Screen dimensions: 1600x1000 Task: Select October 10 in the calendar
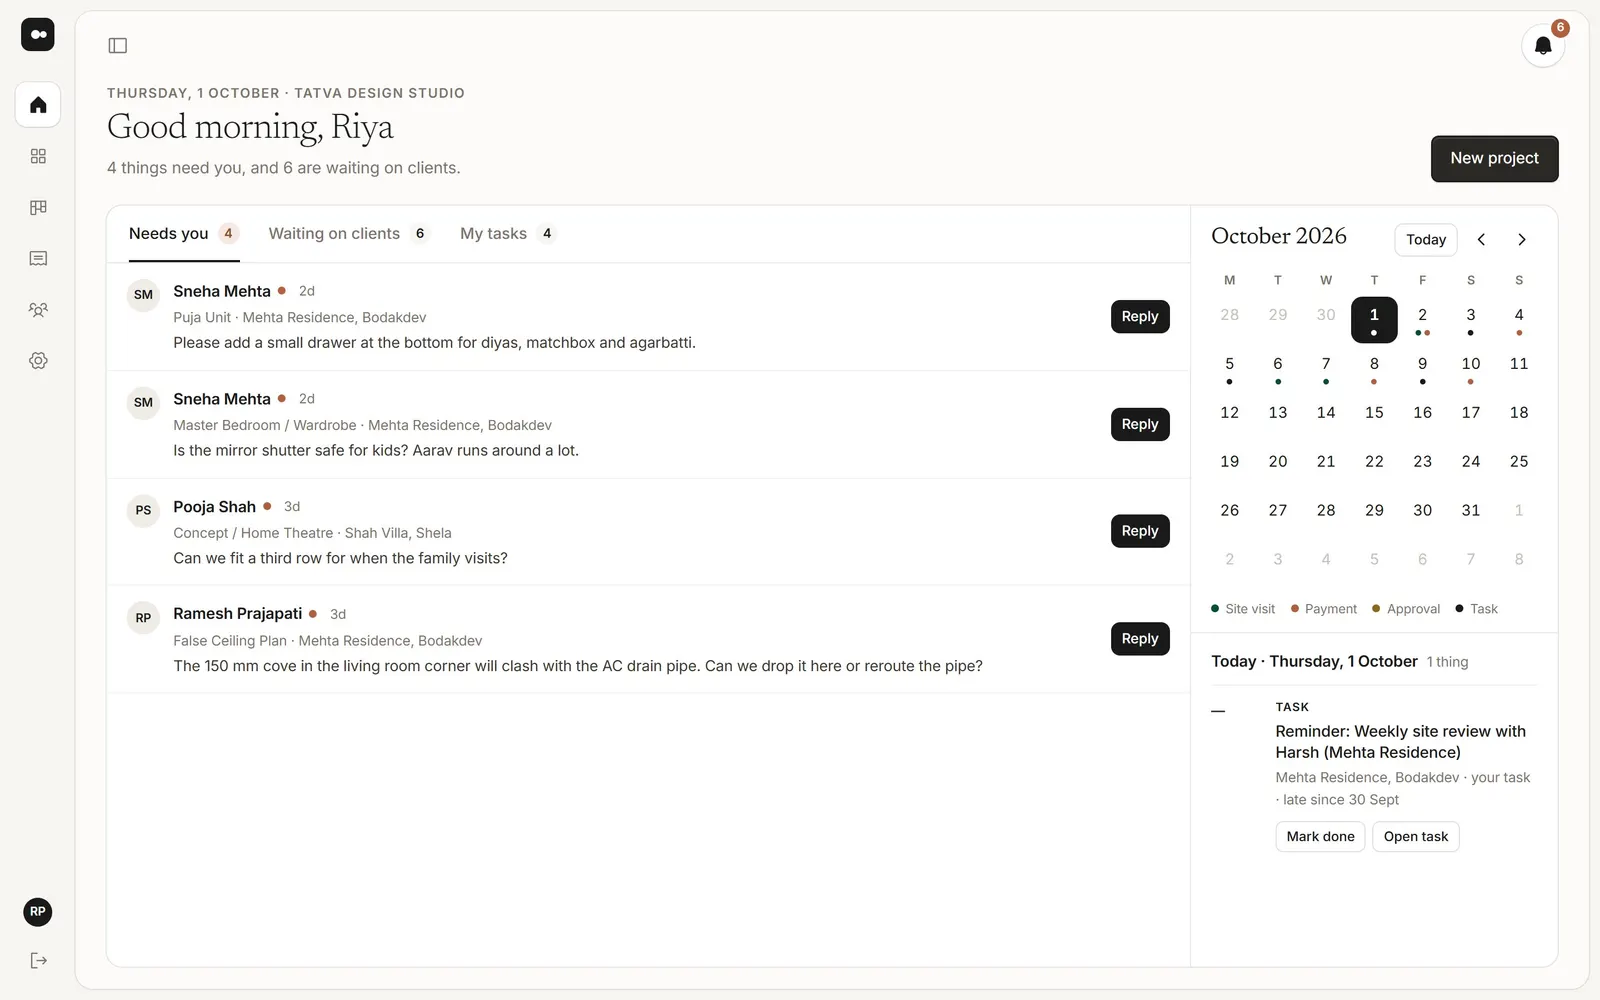coord(1470,369)
